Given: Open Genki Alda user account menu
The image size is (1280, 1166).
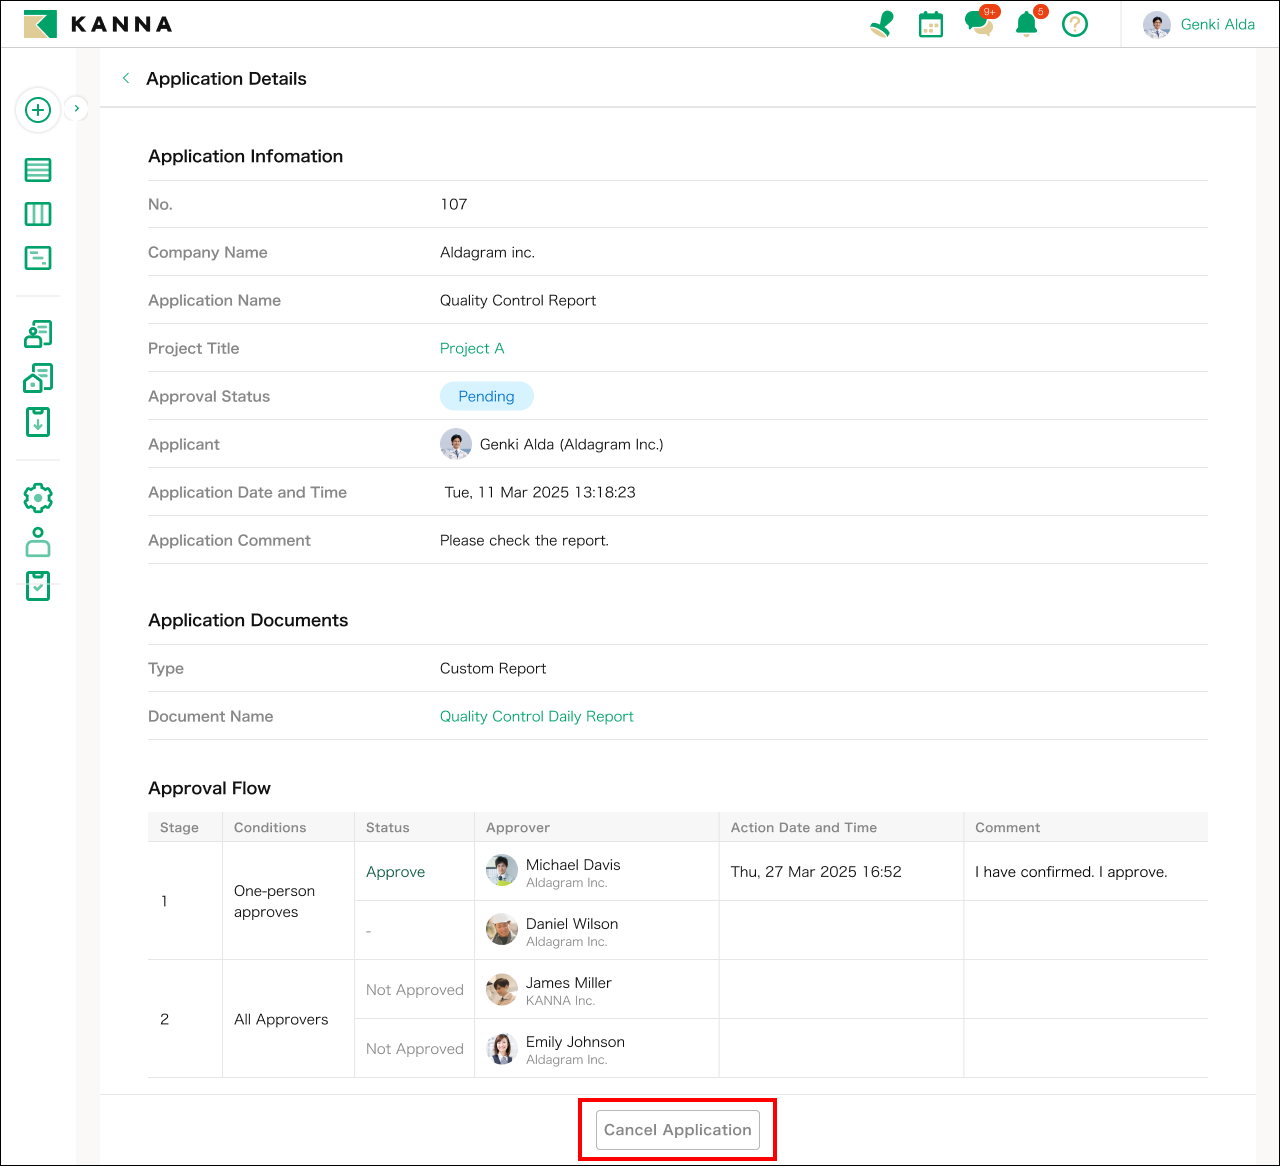Looking at the screenshot, I should [1199, 25].
